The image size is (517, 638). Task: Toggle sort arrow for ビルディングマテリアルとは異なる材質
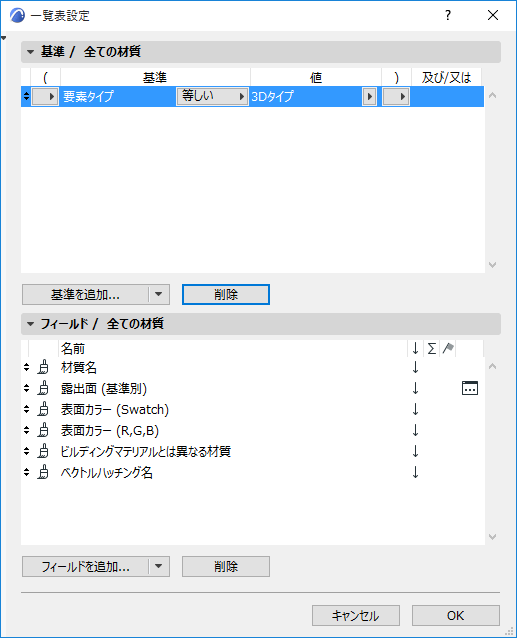click(415, 452)
